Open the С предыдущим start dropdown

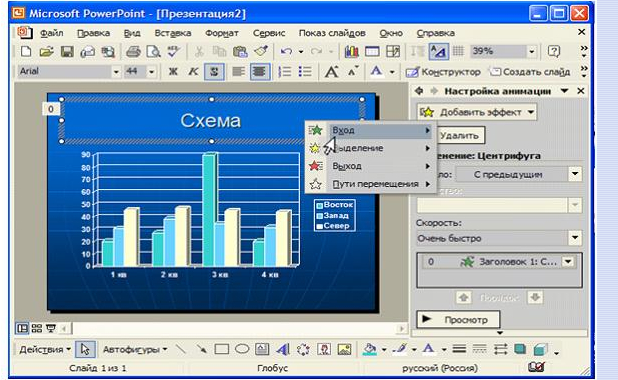pyautogui.click(x=575, y=173)
